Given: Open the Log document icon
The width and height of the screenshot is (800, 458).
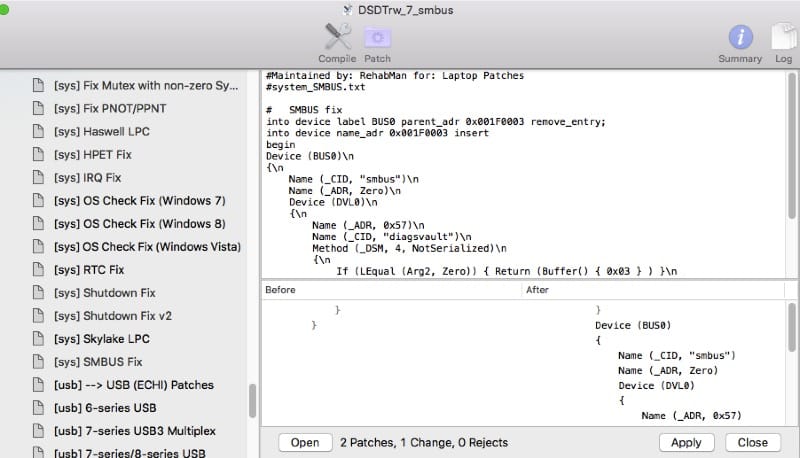Looking at the screenshot, I should pyautogui.click(x=782, y=38).
